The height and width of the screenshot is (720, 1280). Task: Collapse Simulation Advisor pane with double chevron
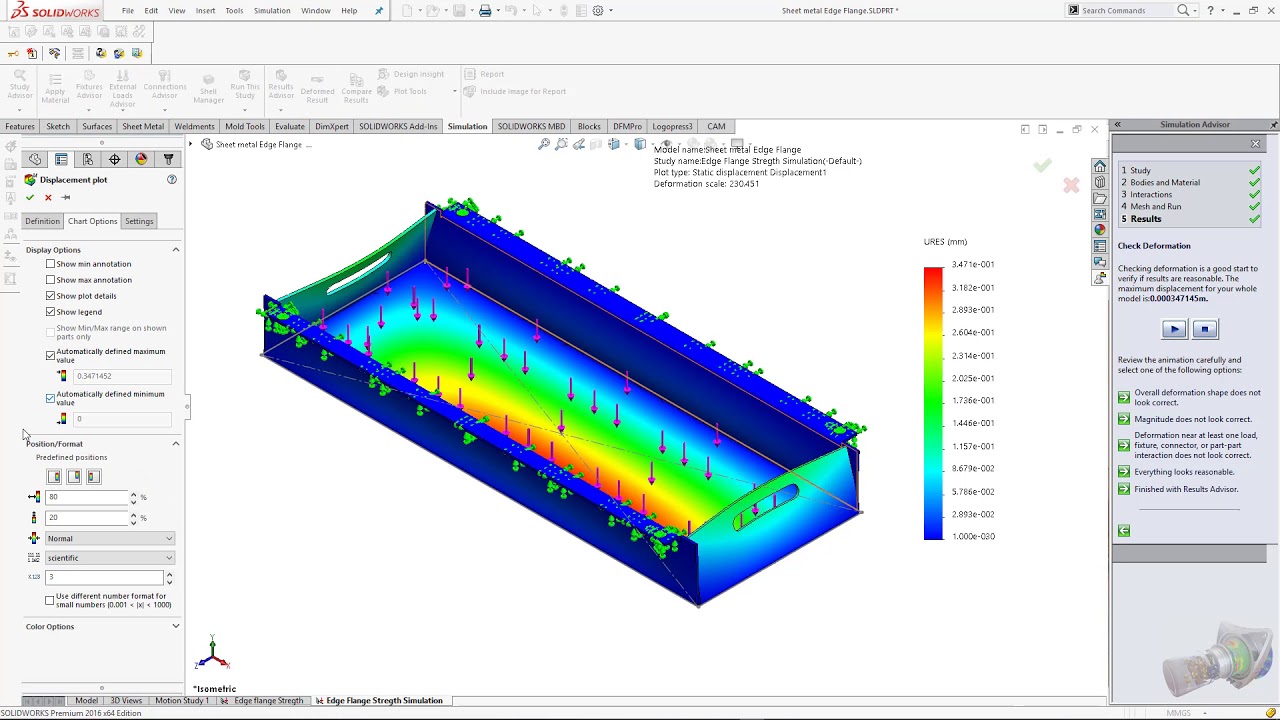click(1117, 125)
